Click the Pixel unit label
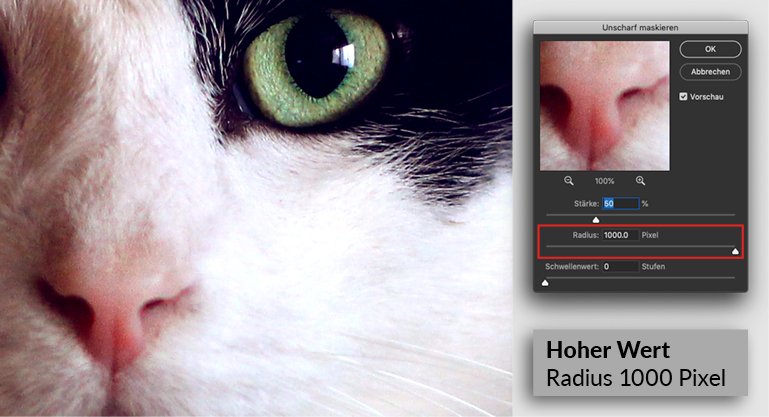This screenshot has height=417, width=769. (650, 235)
